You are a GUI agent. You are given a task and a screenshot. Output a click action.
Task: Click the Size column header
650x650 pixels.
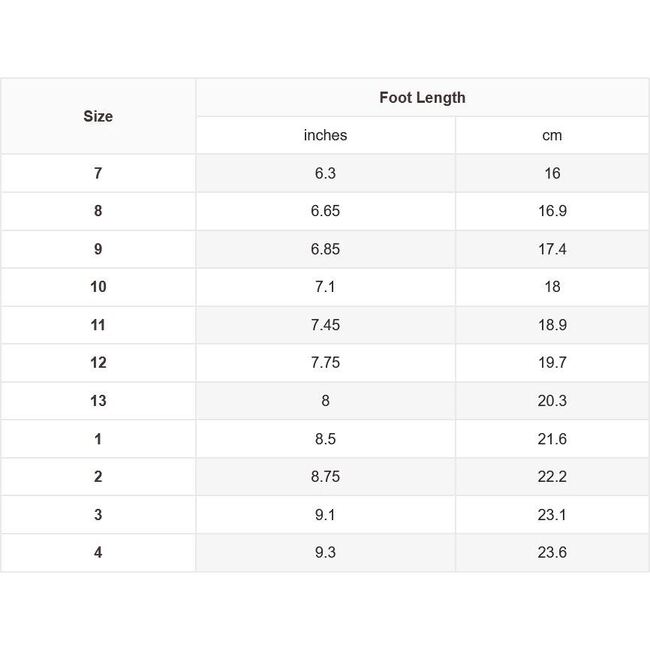click(x=98, y=116)
